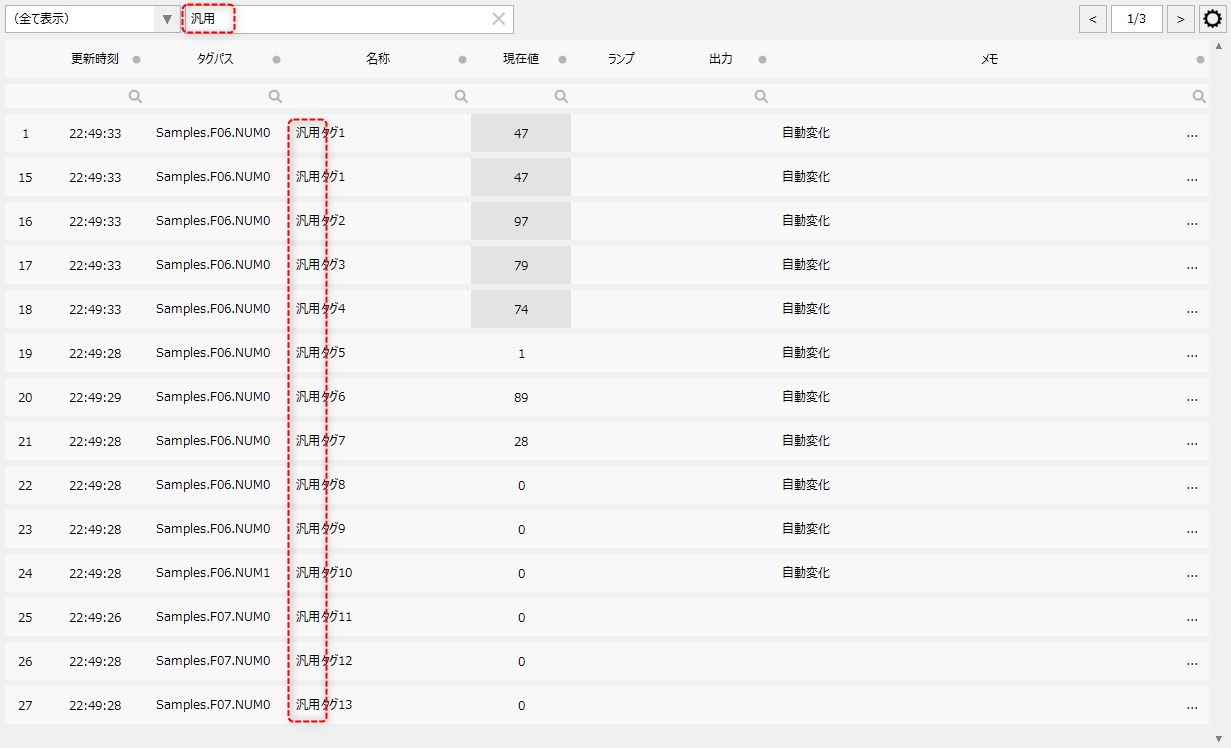
Task: Click the magnifier icon under メモ column
Action: (1199, 95)
